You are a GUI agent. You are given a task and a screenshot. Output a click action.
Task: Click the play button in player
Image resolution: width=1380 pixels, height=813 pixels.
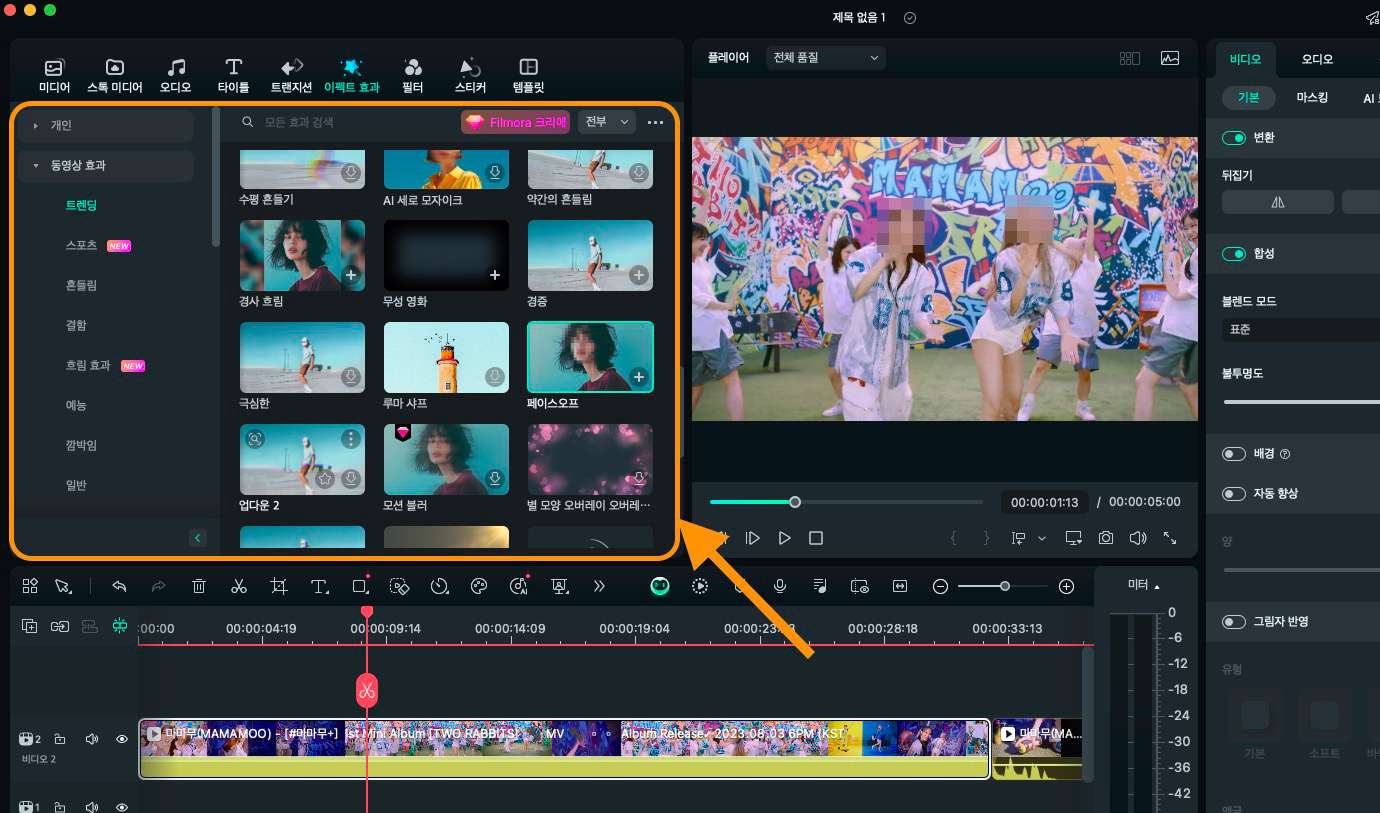pos(785,538)
